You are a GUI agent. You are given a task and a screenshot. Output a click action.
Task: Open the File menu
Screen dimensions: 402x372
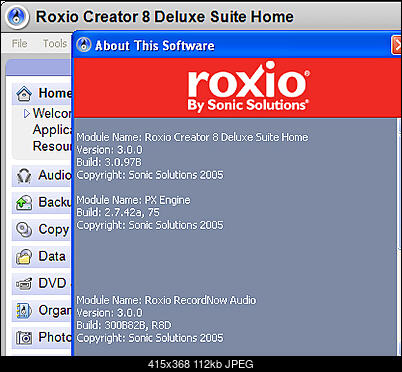click(x=19, y=43)
